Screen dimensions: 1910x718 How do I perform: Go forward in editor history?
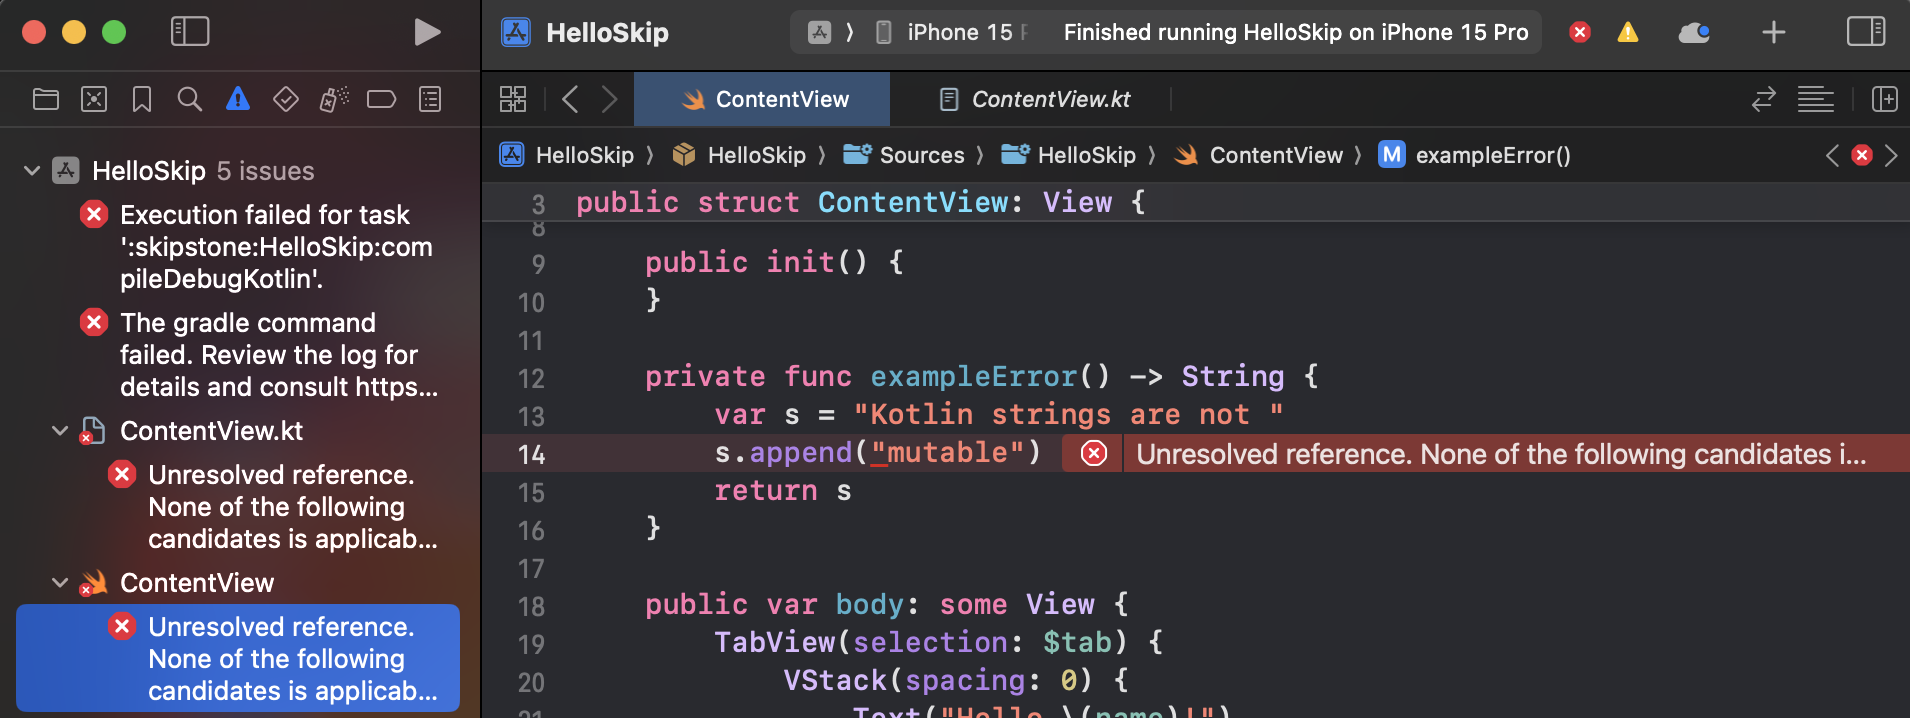tap(609, 99)
